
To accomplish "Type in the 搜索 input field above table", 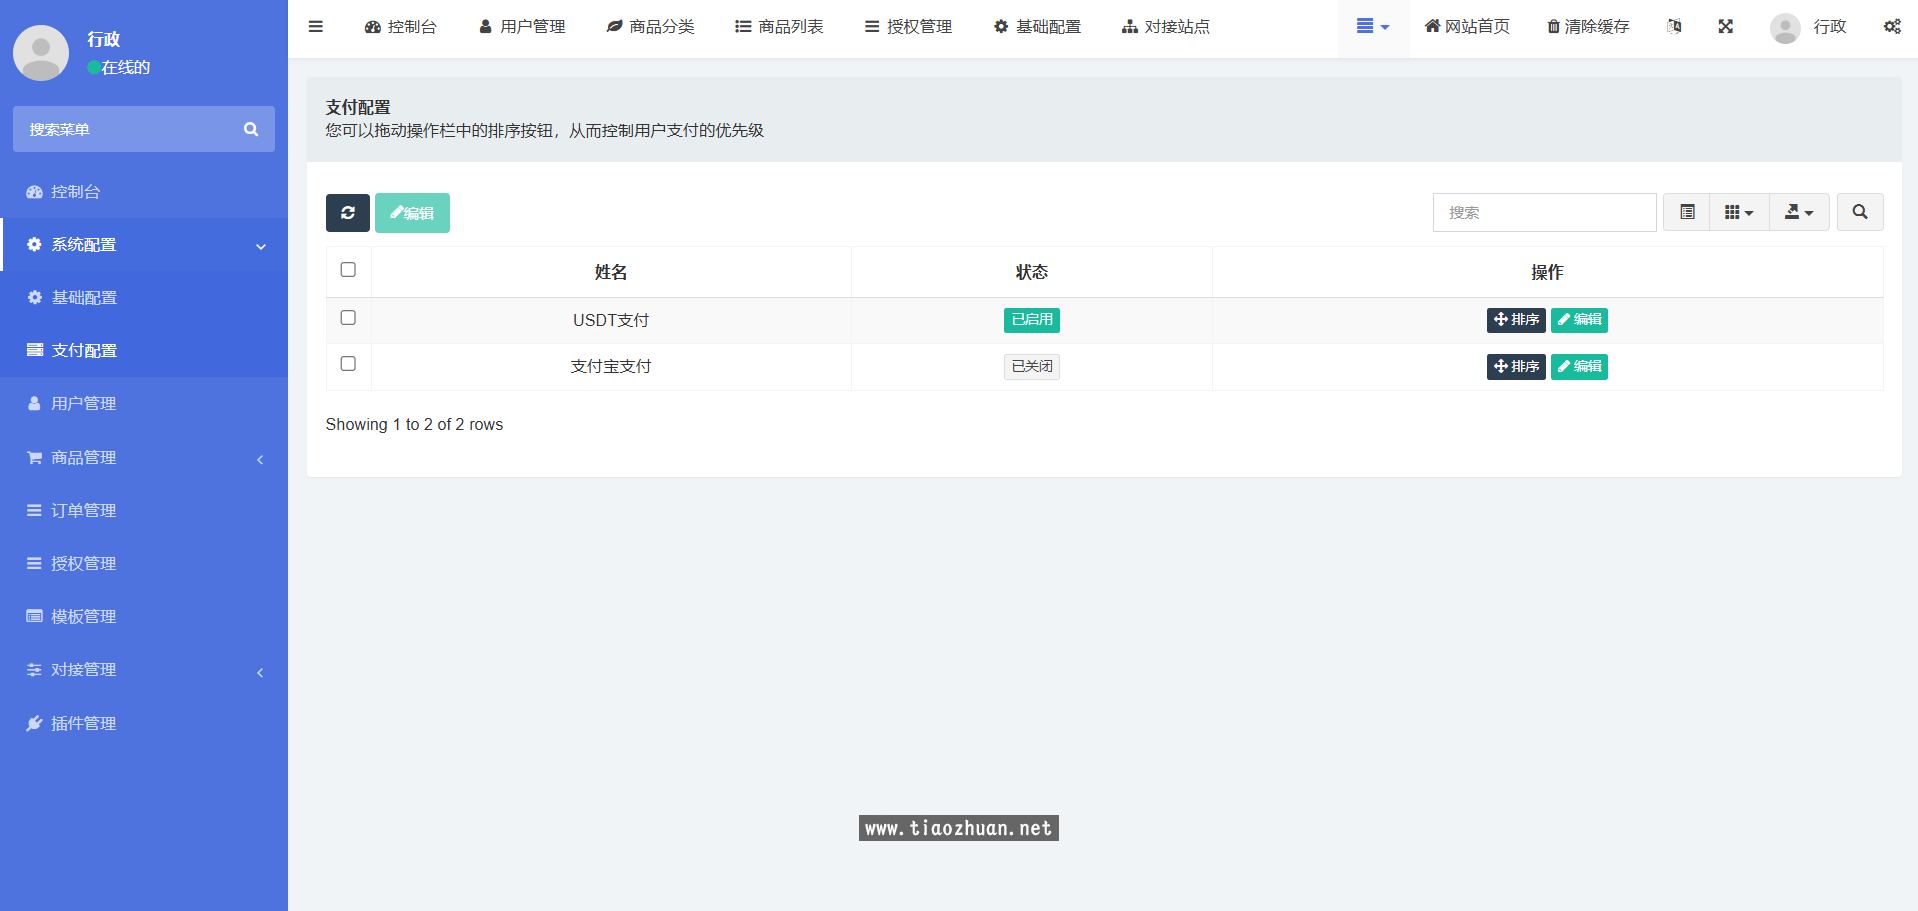I will (1544, 212).
